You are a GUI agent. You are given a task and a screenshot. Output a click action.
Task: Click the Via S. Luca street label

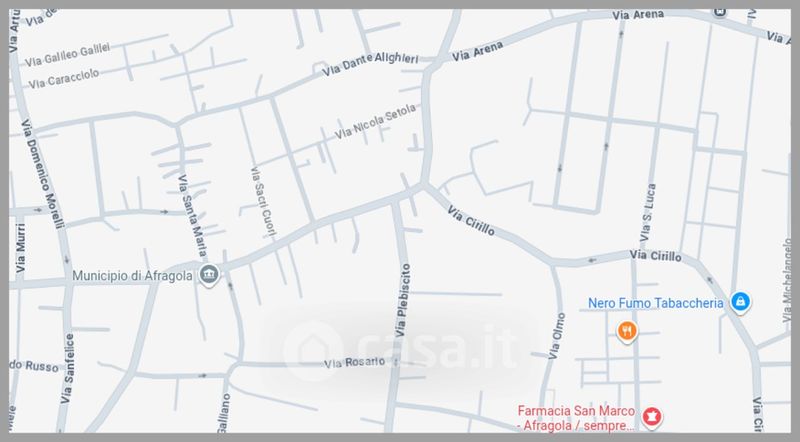point(648,213)
